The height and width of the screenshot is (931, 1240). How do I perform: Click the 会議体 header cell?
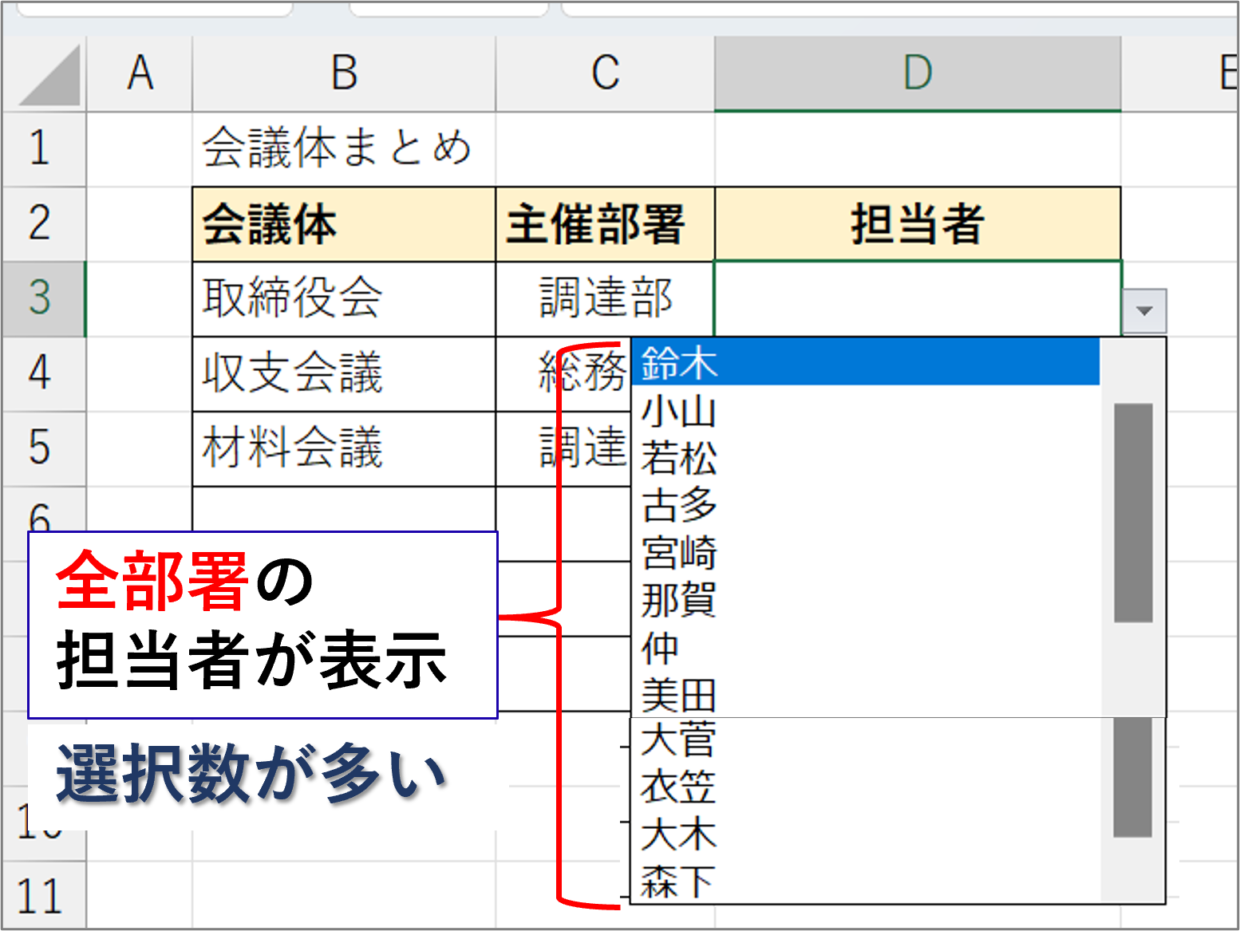[344, 224]
